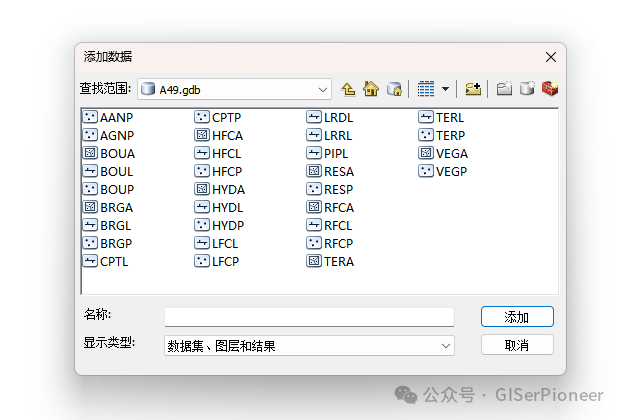Select CPTP point feature class
The width and height of the screenshot is (623, 420).
pos(218,118)
